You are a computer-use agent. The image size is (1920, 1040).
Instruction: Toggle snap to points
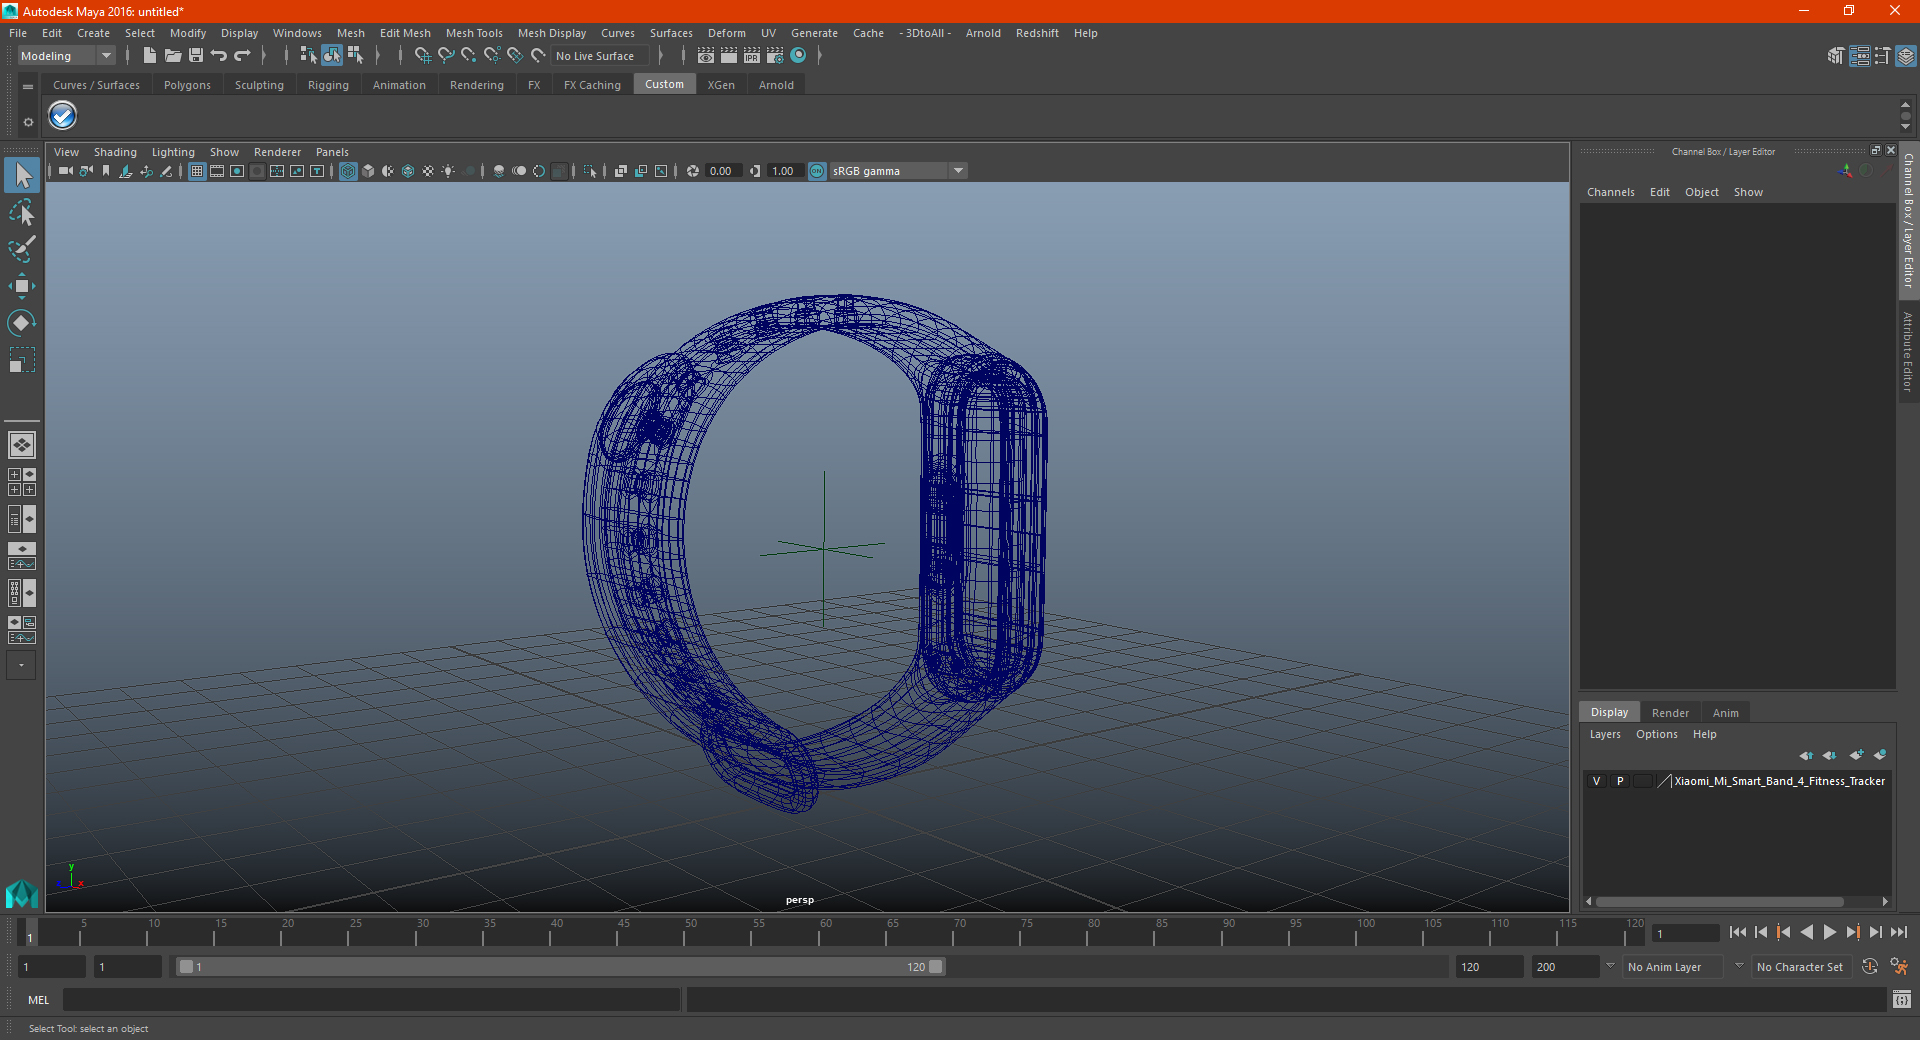[468, 56]
